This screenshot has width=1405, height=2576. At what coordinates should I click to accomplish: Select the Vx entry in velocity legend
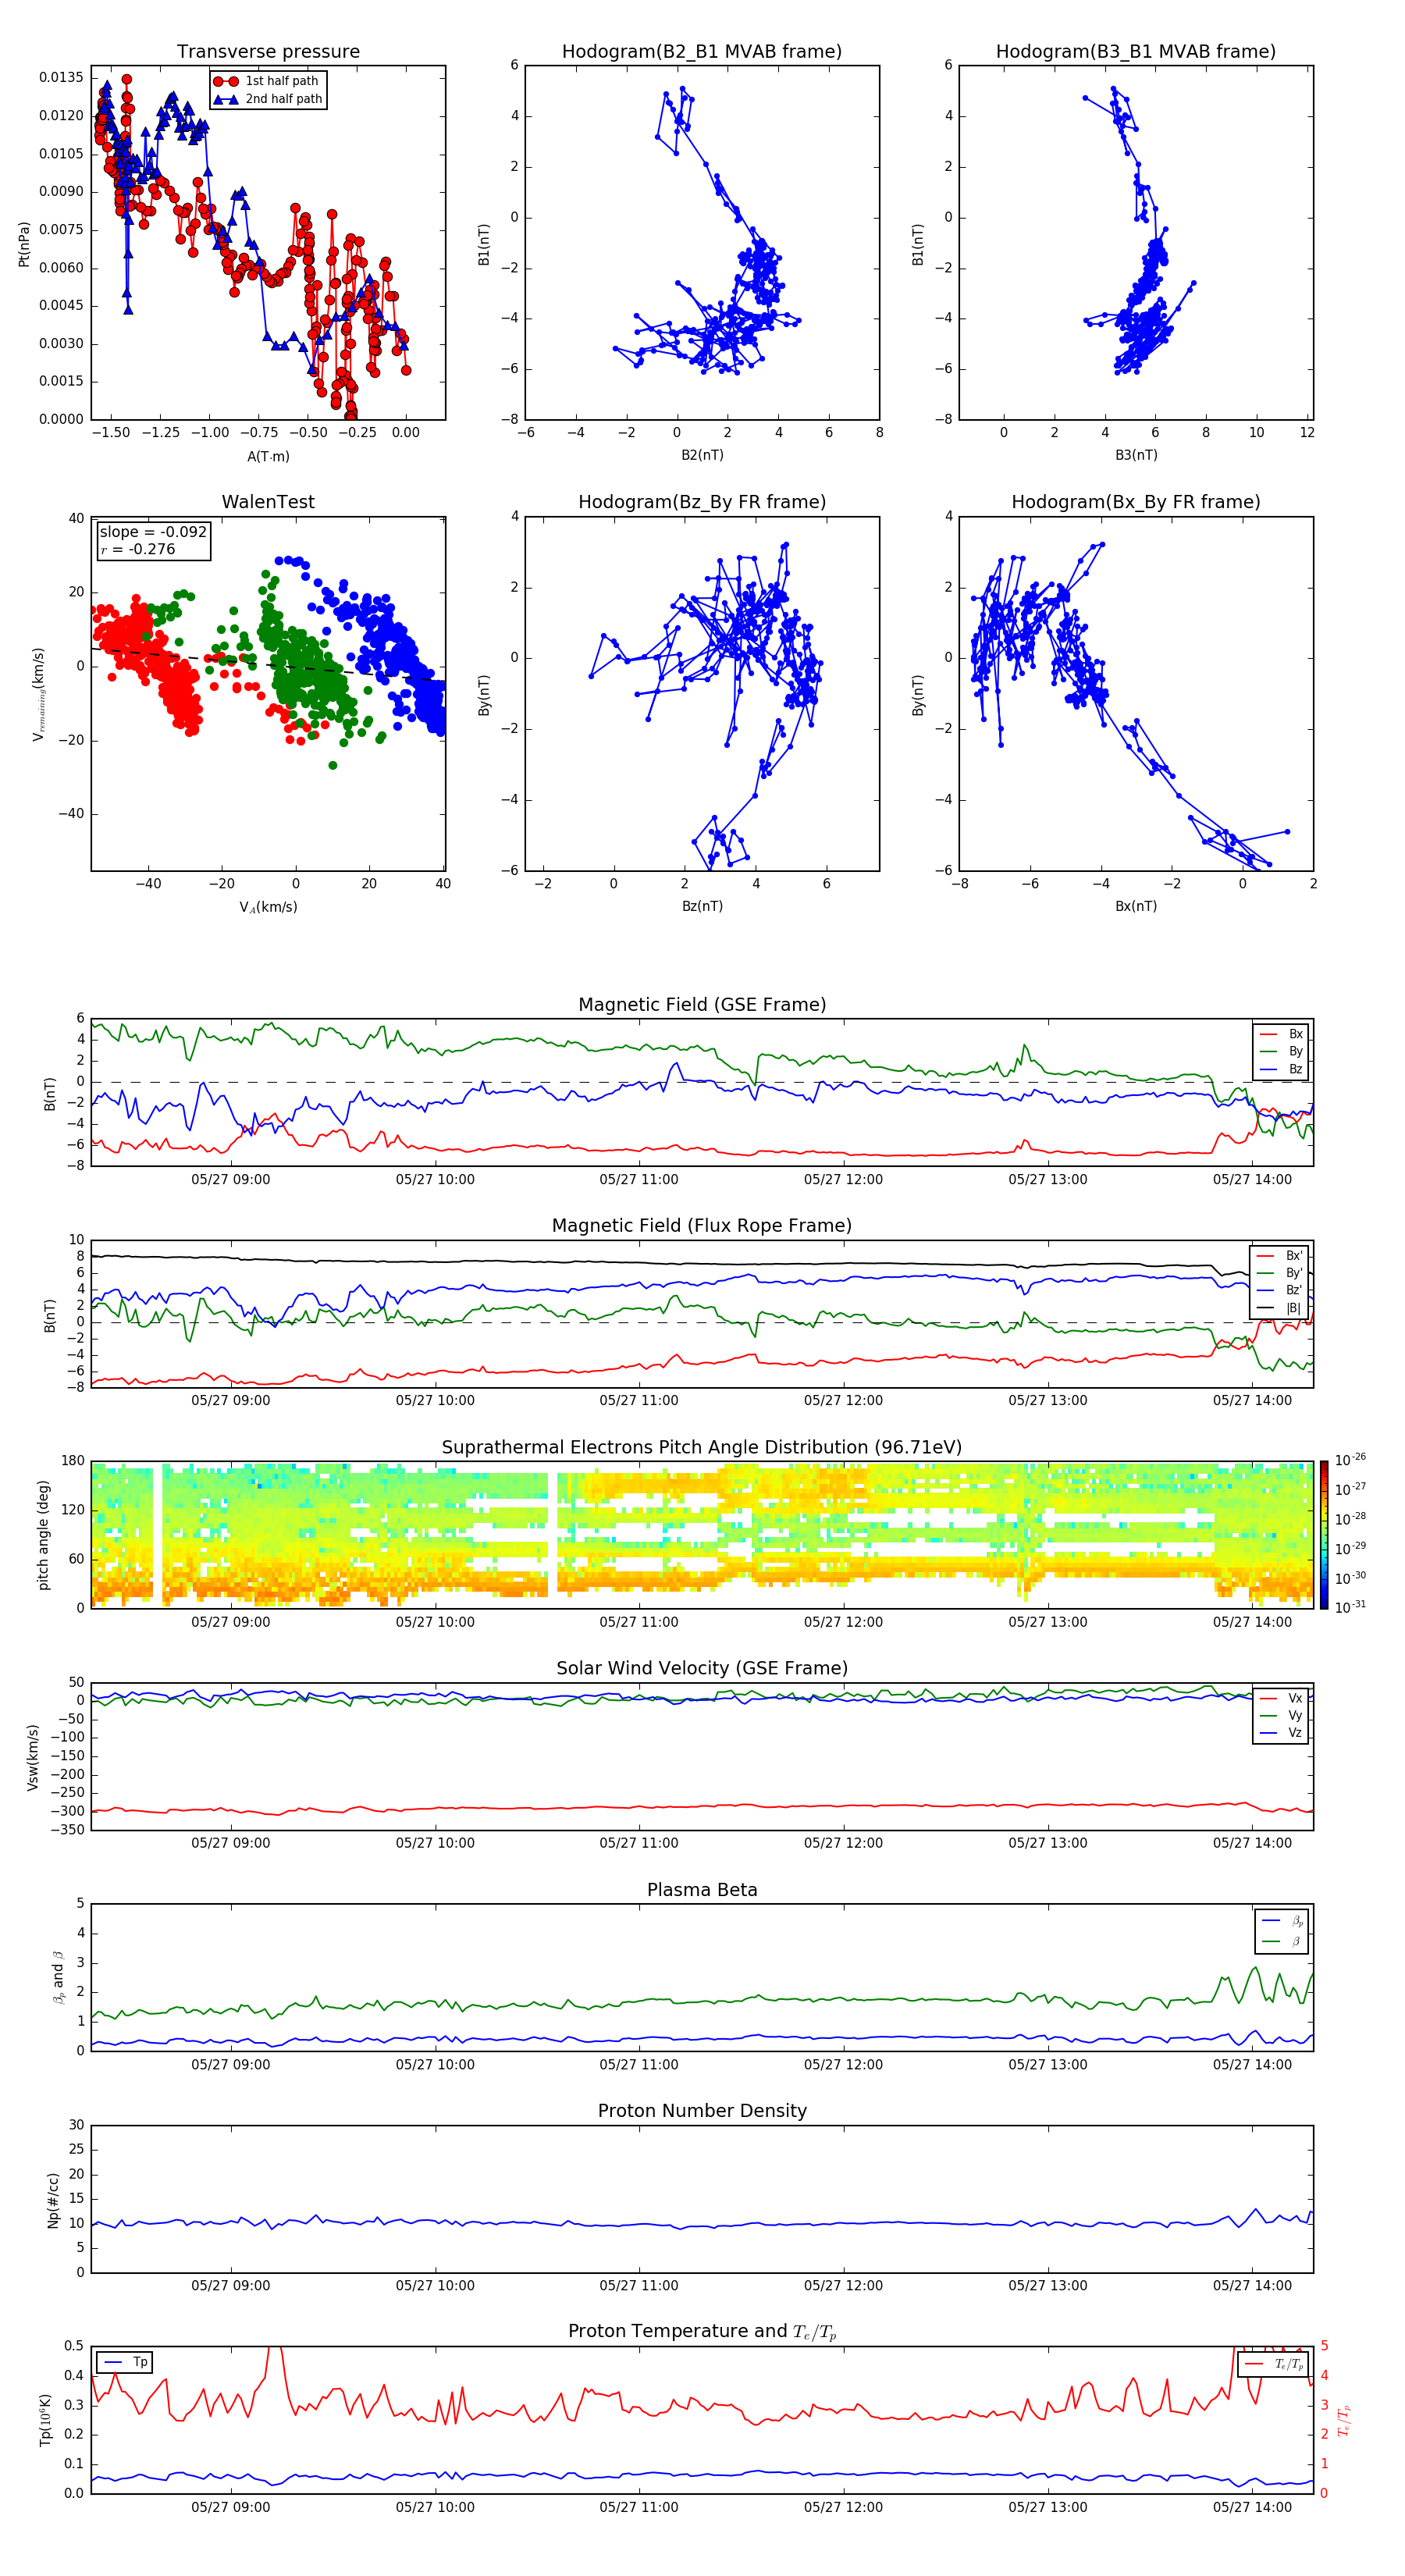(x=1282, y=1698)
